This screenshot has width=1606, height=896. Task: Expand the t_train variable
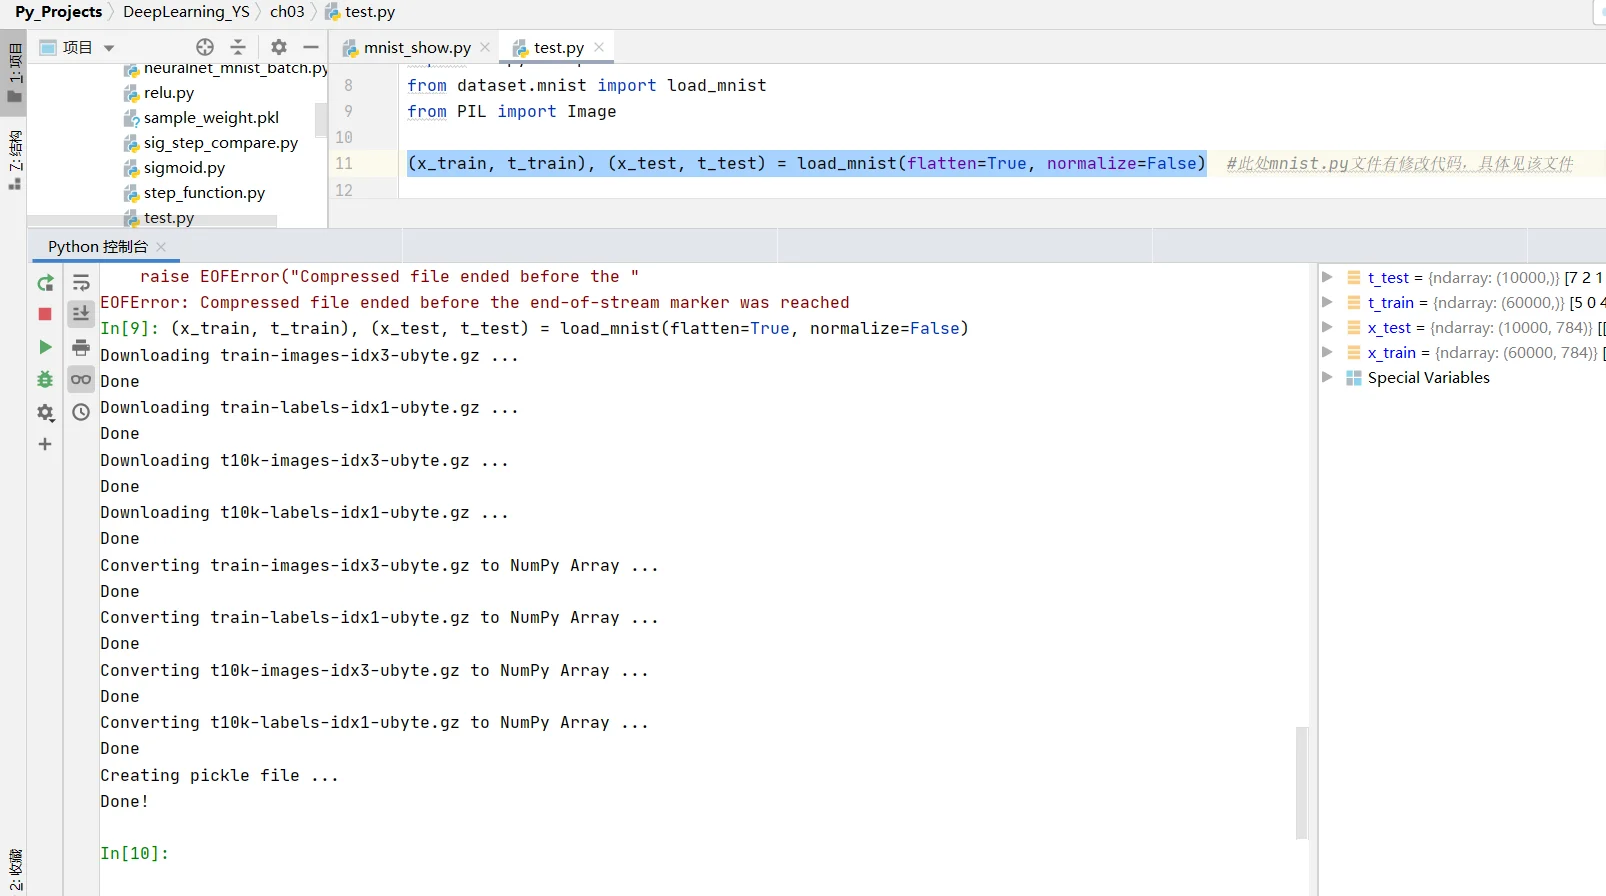1328,302
